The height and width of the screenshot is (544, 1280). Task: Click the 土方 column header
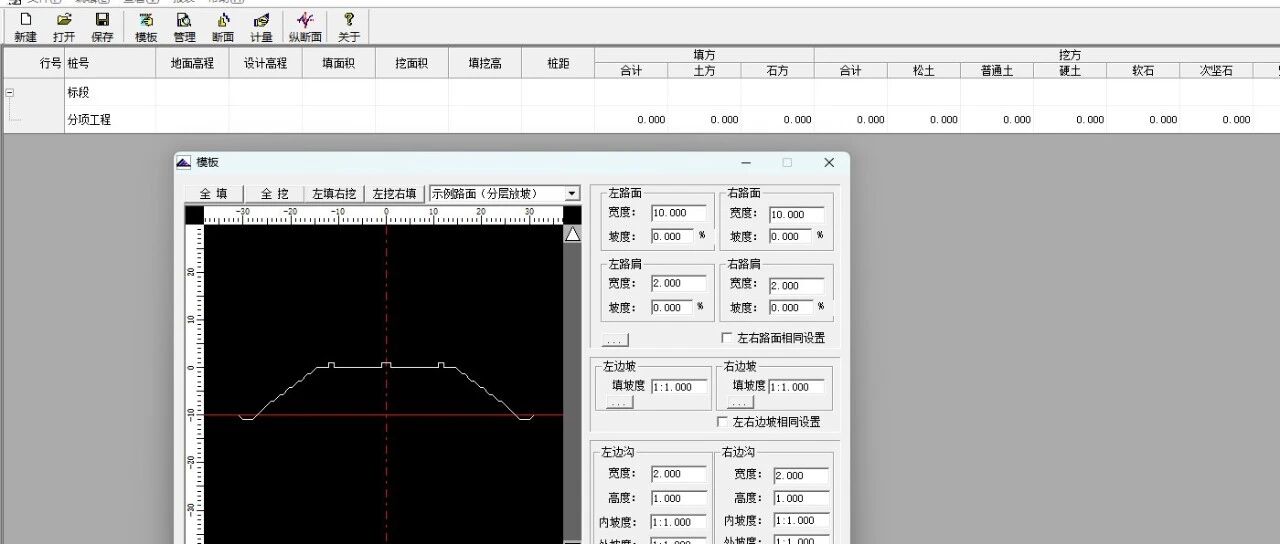[x=705, y=71]
